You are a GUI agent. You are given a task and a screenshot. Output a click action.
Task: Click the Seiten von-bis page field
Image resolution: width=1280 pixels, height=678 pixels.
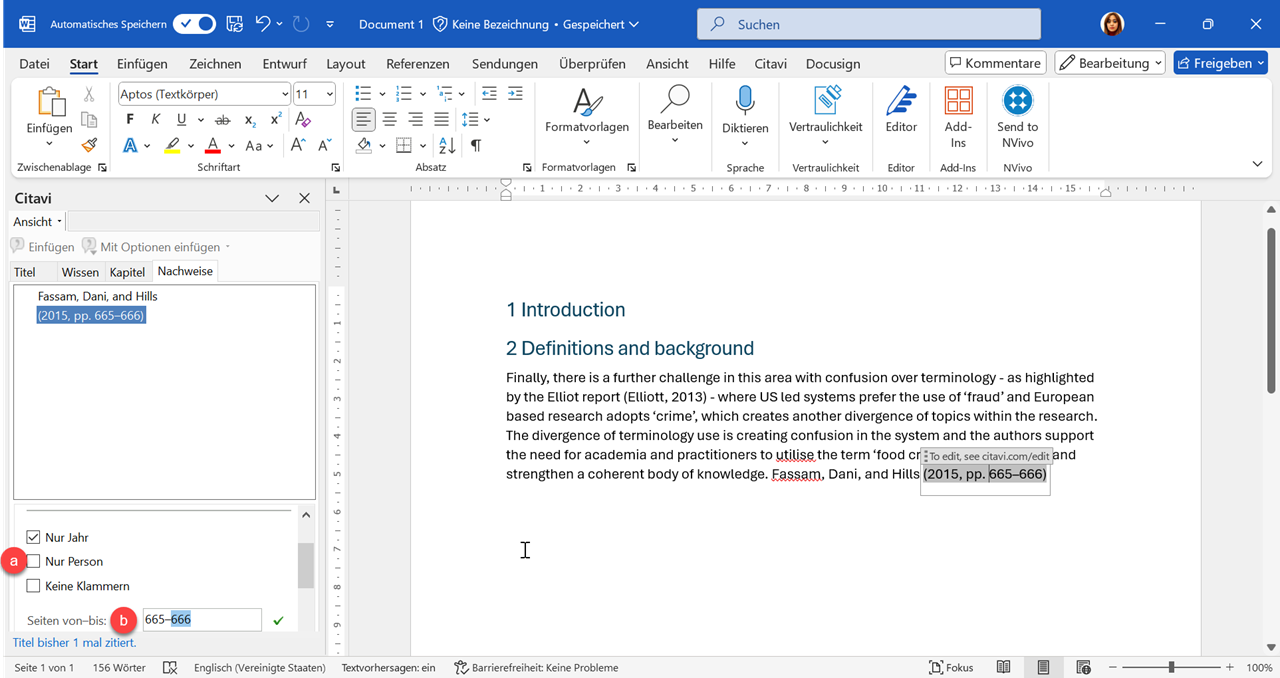tap(202, 620)
